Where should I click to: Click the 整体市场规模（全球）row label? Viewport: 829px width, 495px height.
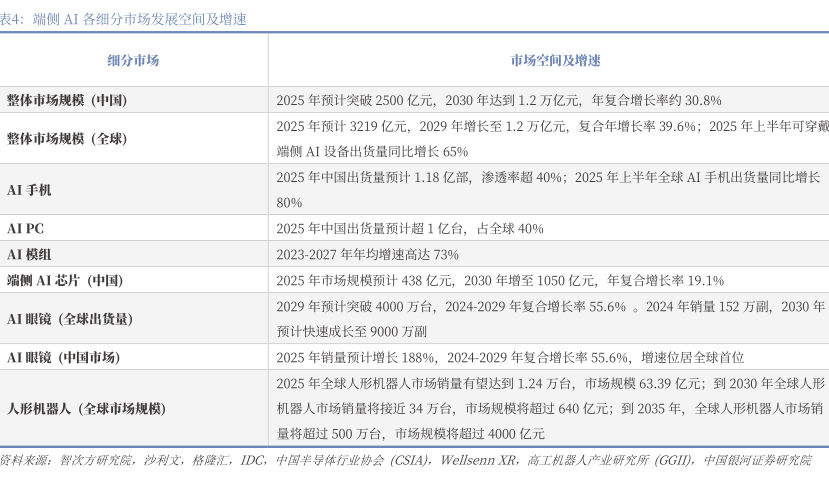click(x=67, y=138)
